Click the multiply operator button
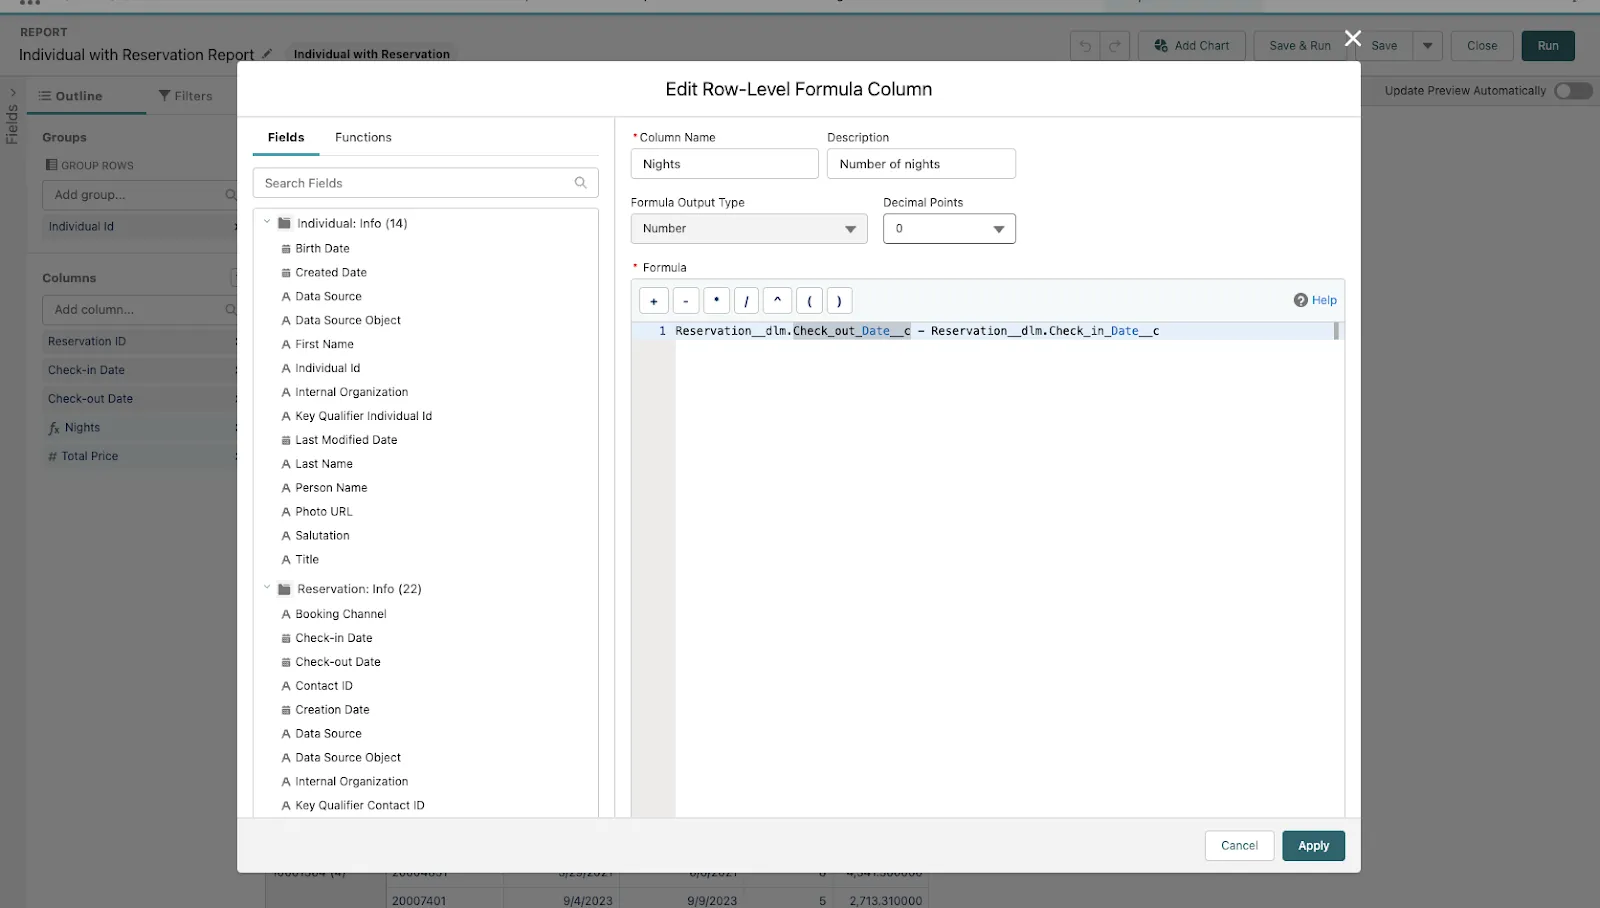1600x908 pixels. (x=716, y=301)
